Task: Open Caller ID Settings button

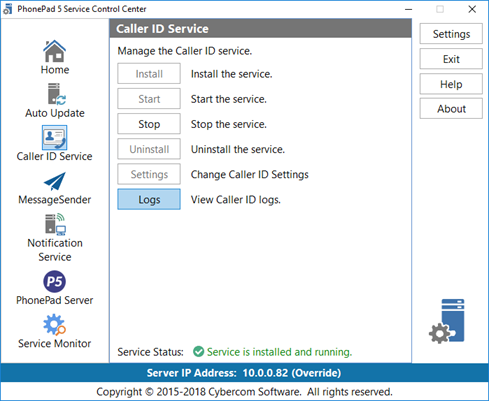Action: point(149,174)
